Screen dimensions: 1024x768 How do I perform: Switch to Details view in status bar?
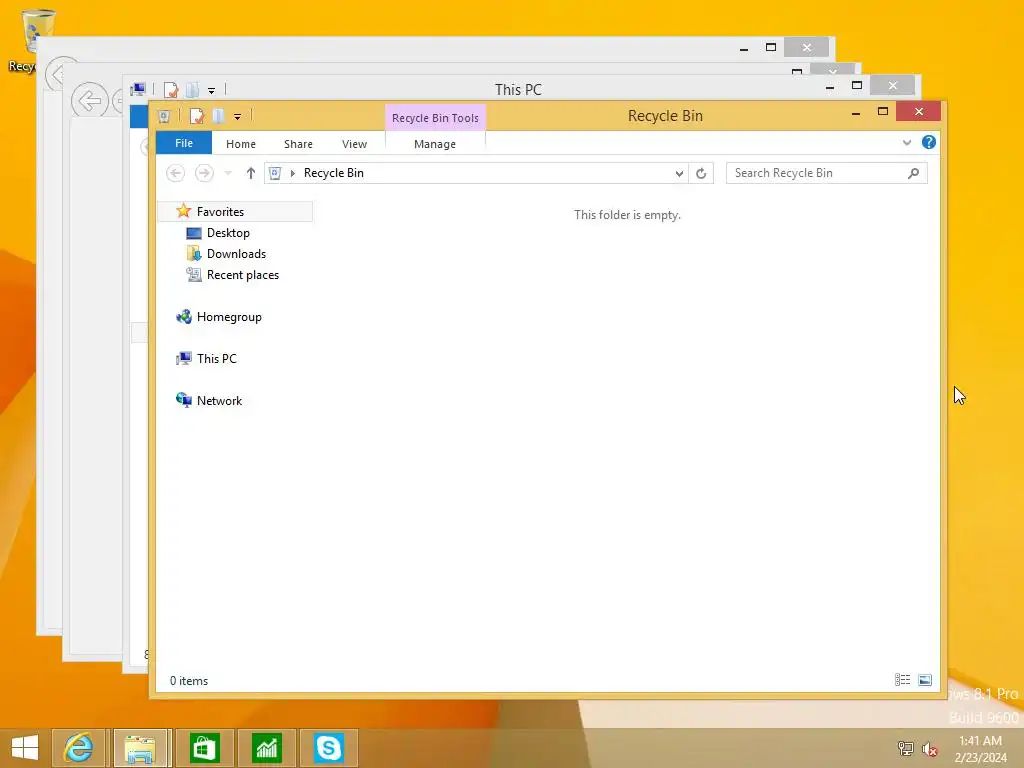pyautogui.click(x=903, y=680)
